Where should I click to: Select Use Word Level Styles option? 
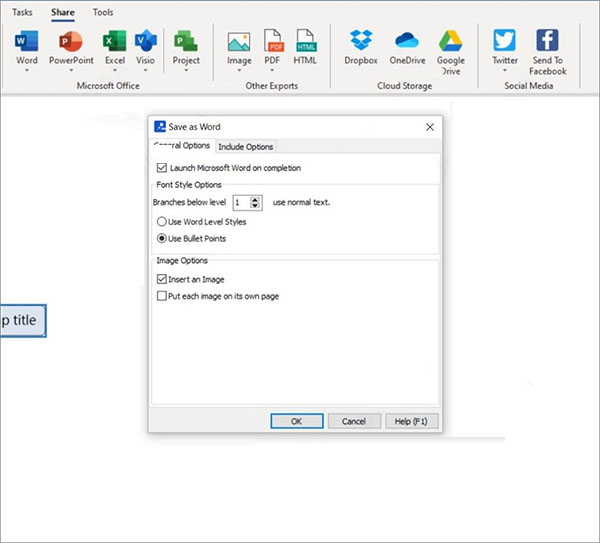[162, 222]
